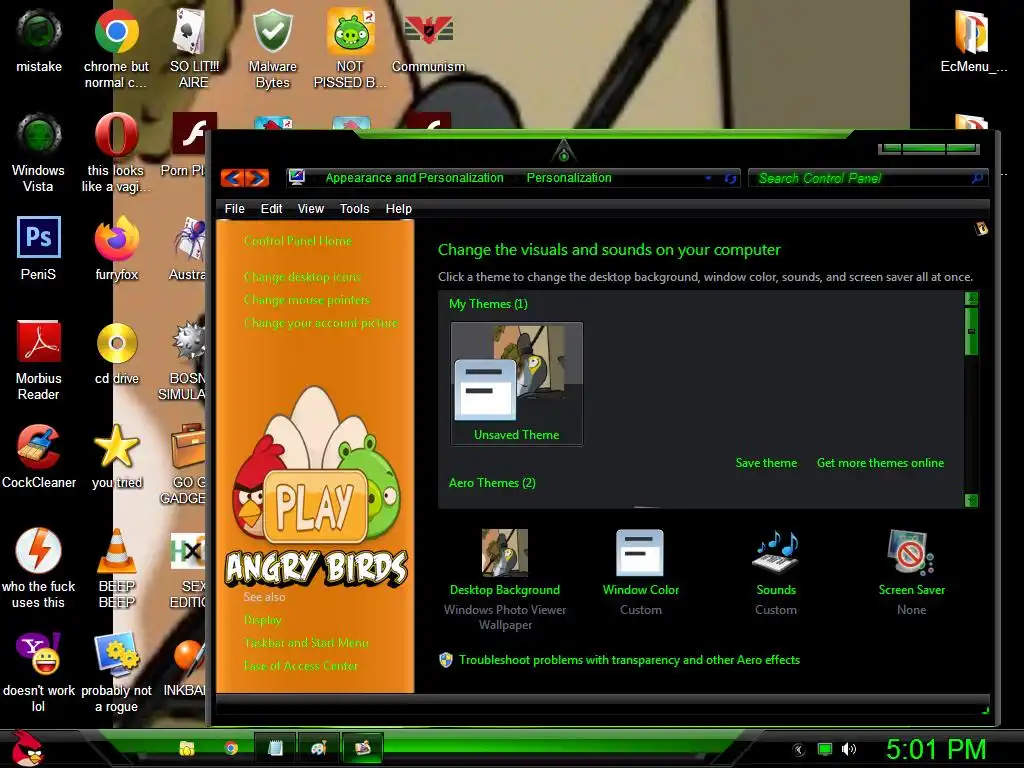Open the Help menu
Image resolution: width=1024 pixels, height=768 pixels.
pos(398,208)
